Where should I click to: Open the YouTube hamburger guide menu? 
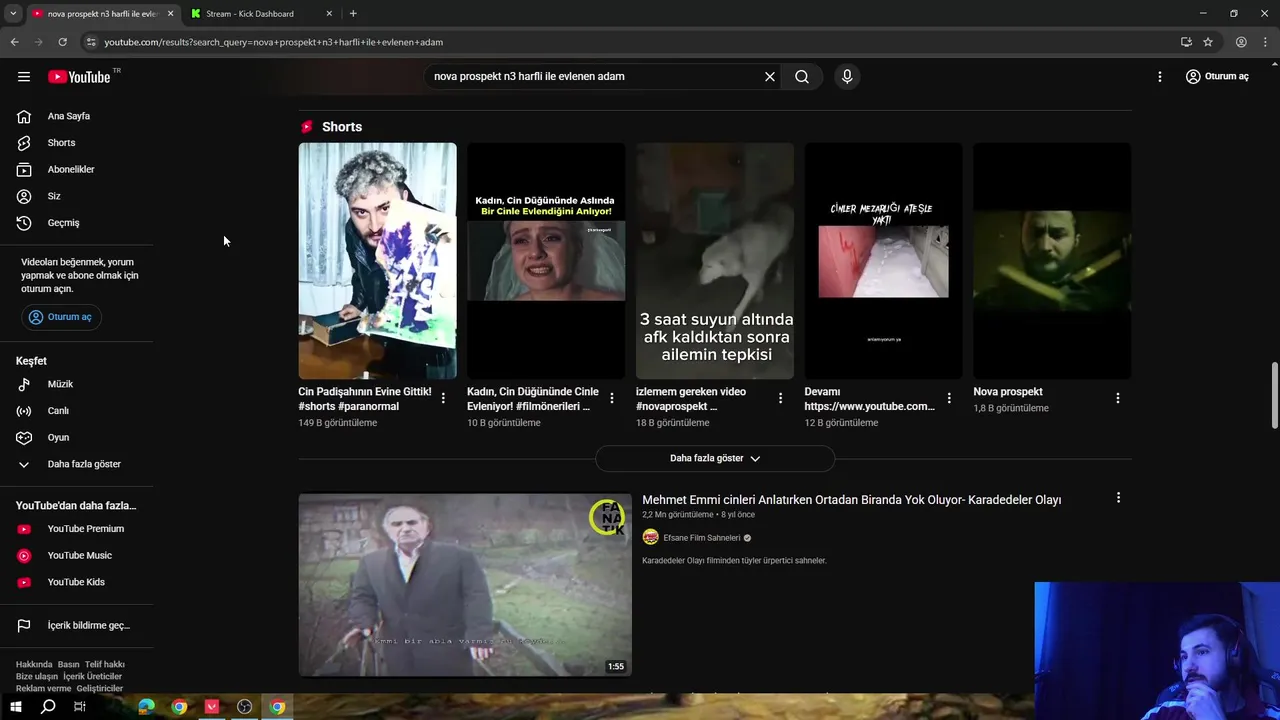24,76
